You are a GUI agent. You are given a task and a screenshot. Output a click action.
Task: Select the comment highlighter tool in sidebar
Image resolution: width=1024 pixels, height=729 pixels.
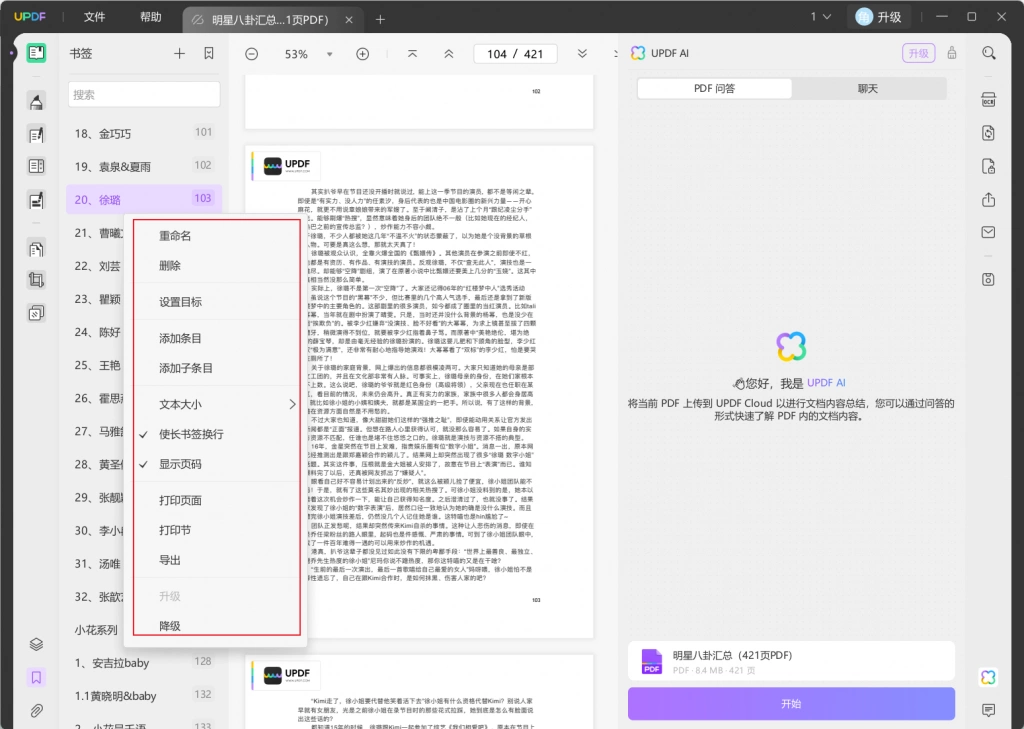click(x=36, y=101)
